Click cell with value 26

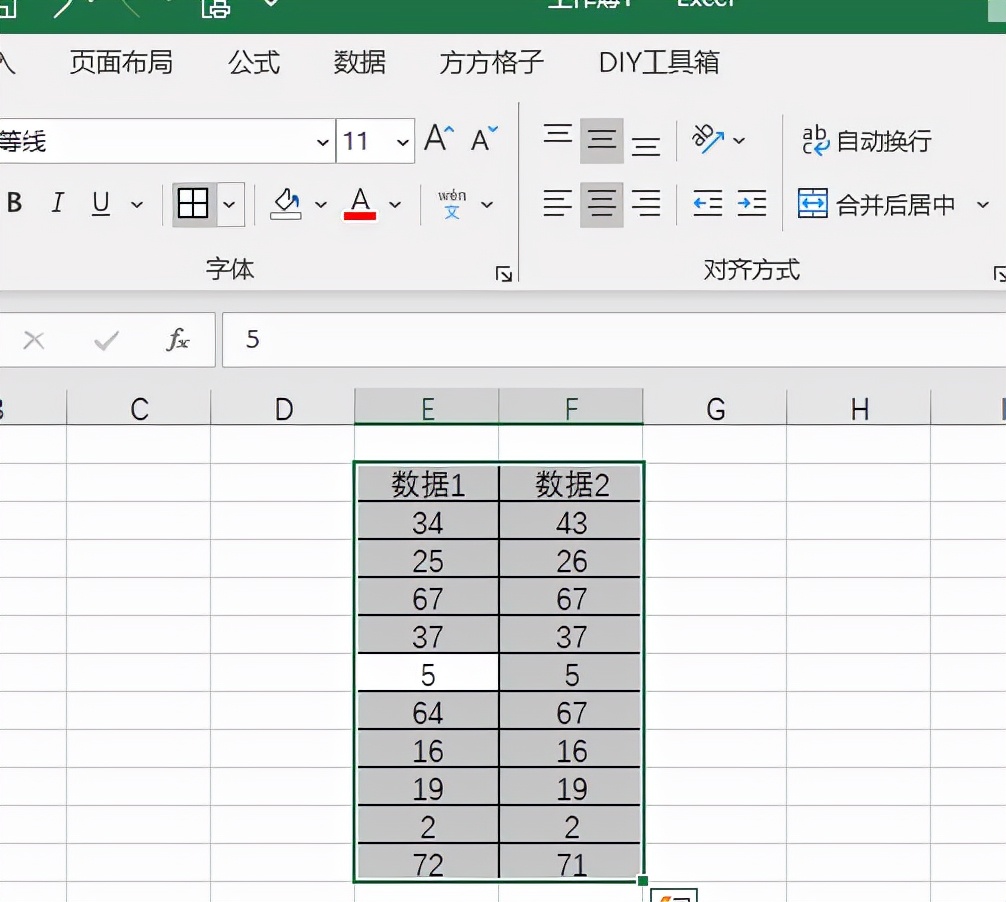(x=571, y=559)
